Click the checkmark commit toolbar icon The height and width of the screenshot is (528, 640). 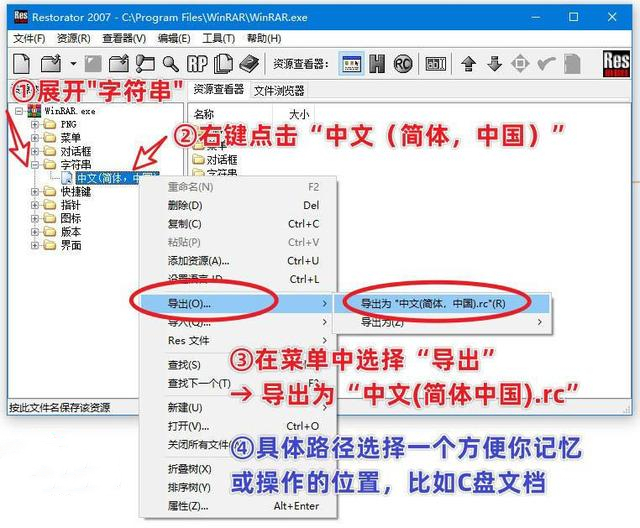click(546, 64)
